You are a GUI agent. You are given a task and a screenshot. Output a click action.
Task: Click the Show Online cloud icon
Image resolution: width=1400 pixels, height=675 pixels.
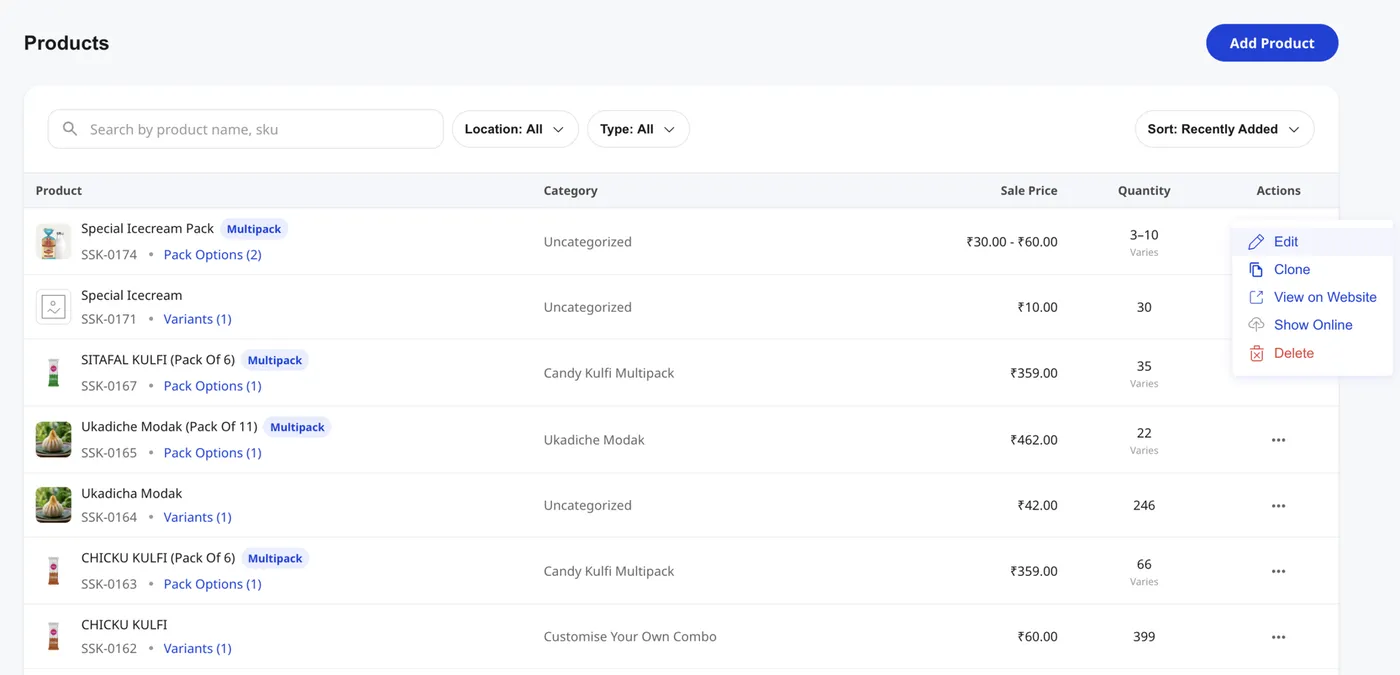(x=1256, y=325)
